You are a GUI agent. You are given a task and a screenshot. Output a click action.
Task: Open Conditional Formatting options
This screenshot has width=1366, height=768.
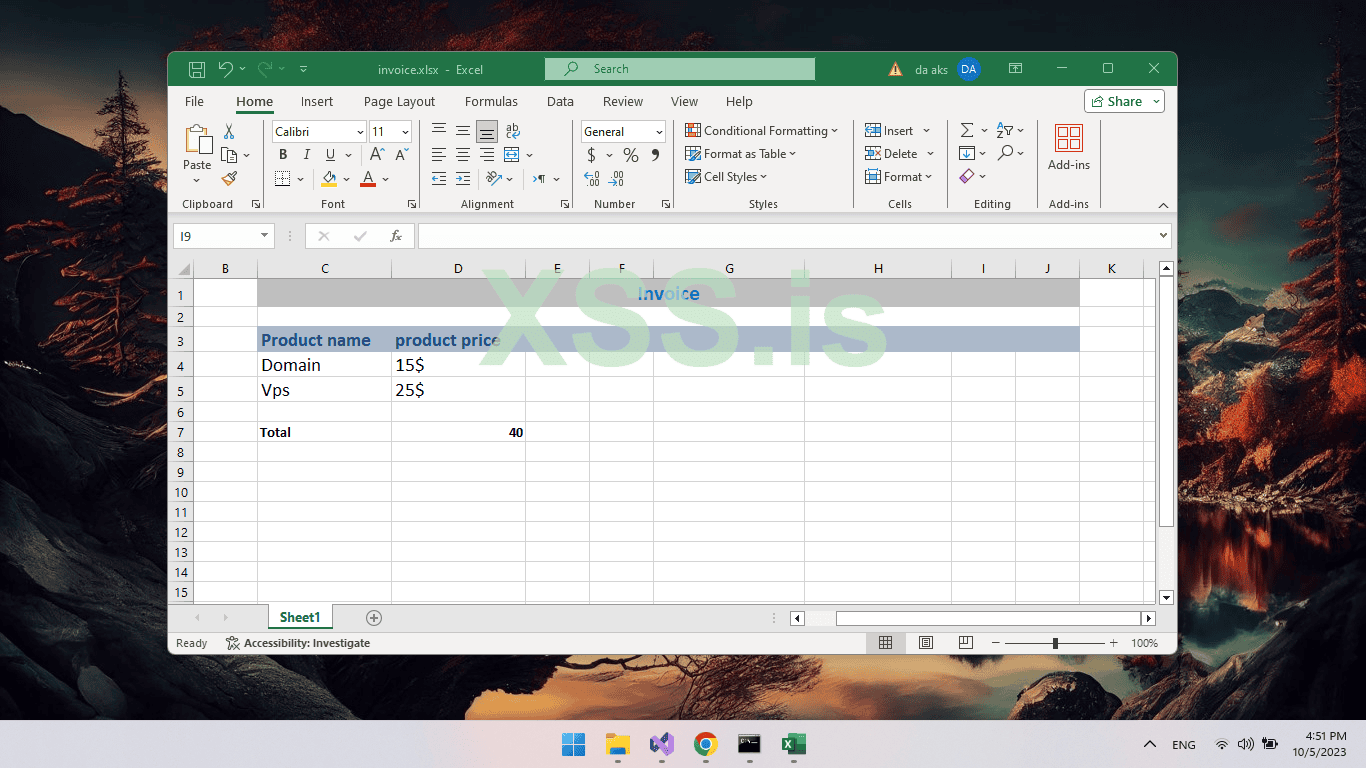762,130
